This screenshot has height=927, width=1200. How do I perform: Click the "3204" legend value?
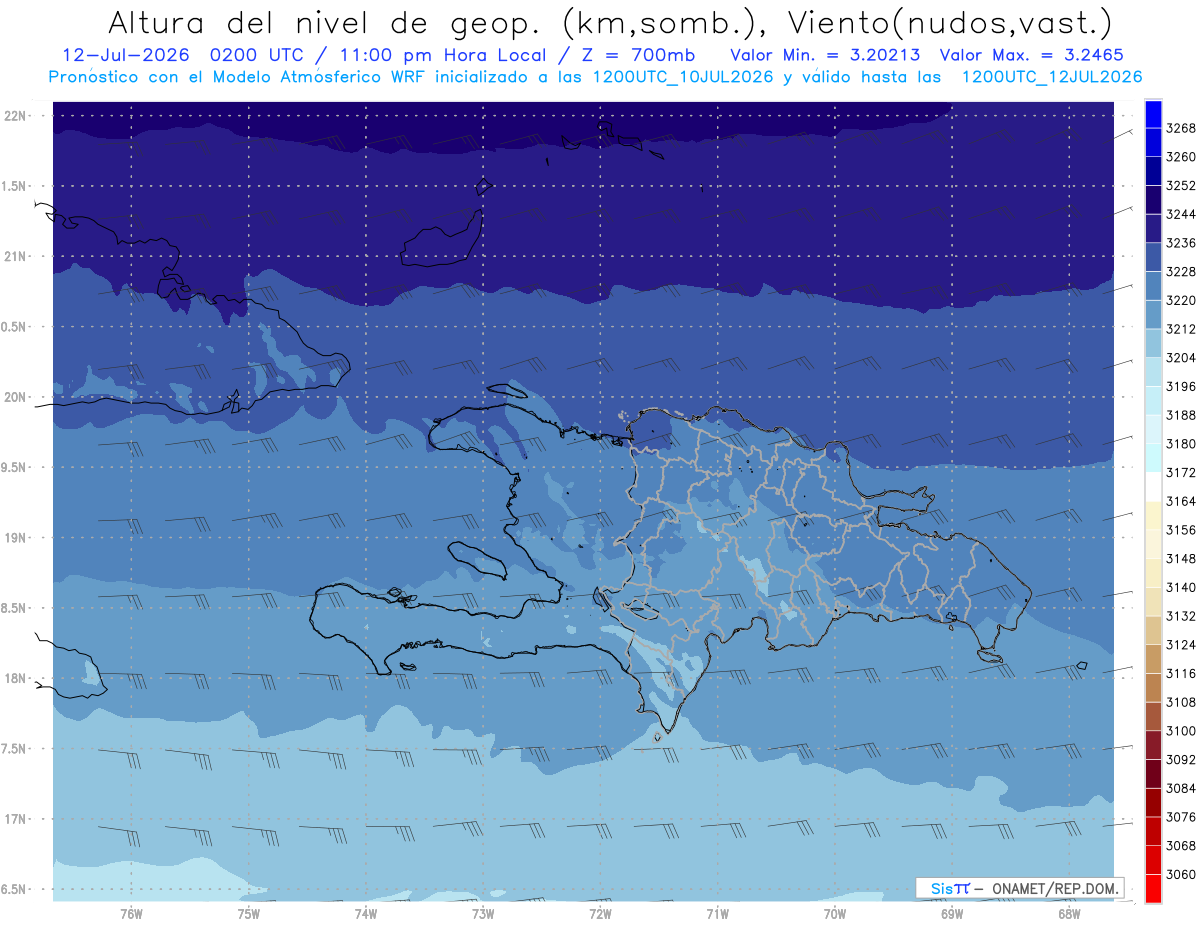[1181, 358]
